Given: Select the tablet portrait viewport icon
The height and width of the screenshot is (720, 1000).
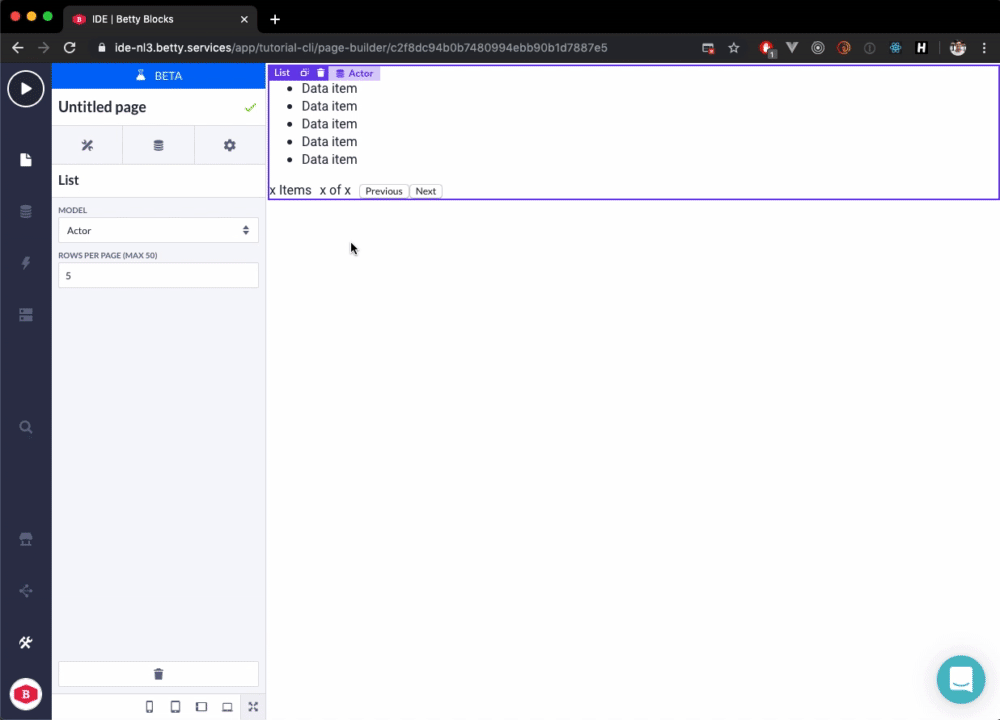Looking at the screenshot, I should click(x=175, y=707).
